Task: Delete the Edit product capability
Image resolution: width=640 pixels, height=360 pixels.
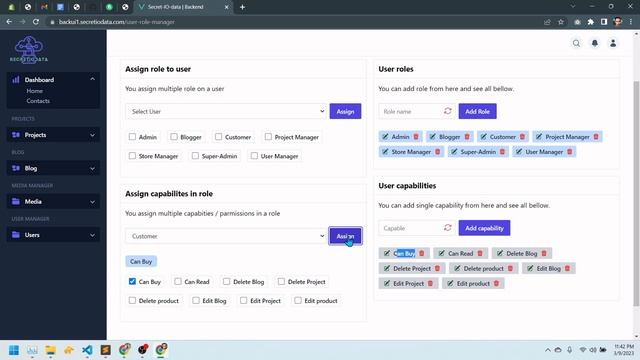Action: tap(496, 284)
